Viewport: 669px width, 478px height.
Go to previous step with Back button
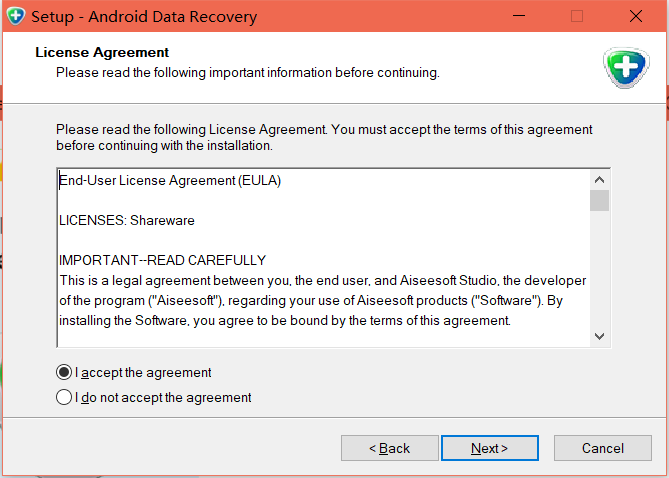390,448
